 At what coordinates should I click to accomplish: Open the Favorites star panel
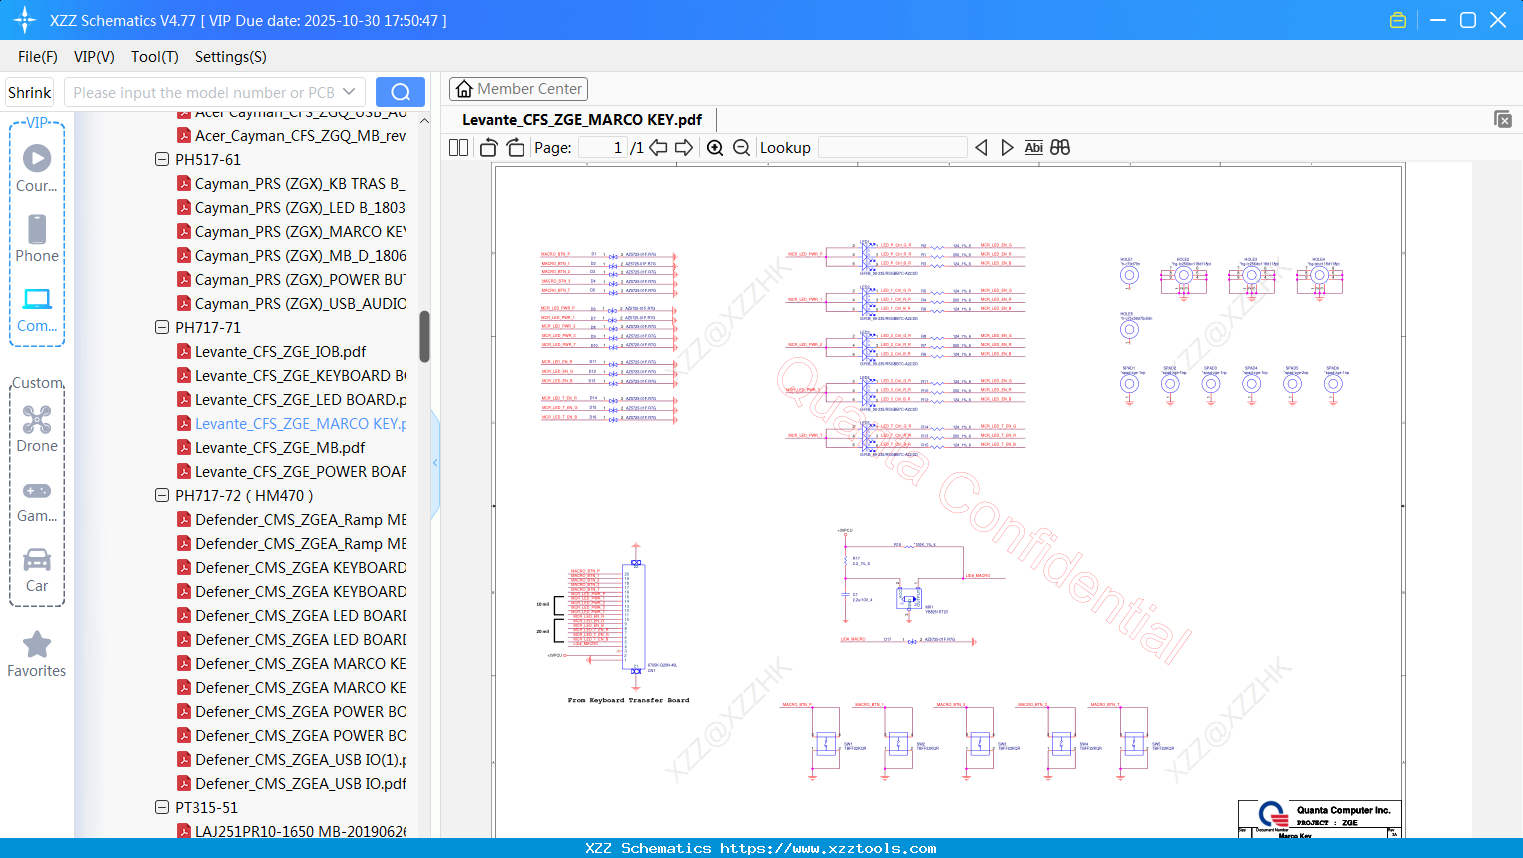[x=37, y=654]
